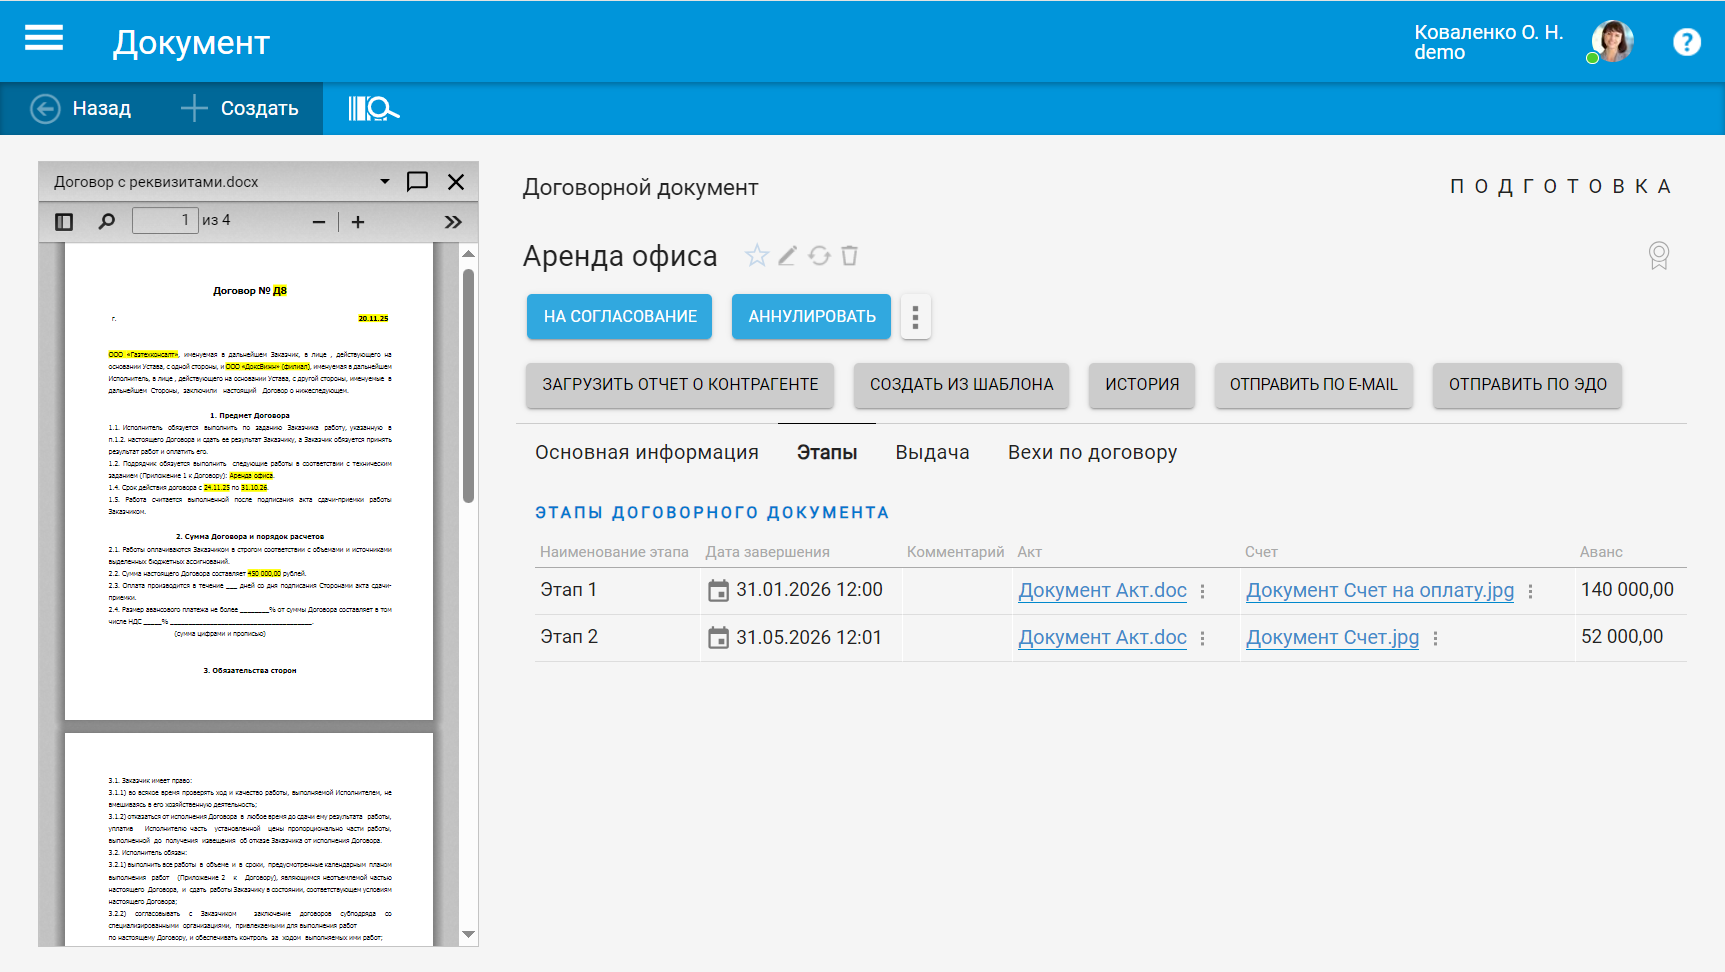Toggle the viewer sidebar panel
Image resolution: width=1725 pixels, height=972 pixels.
point(64,222)
